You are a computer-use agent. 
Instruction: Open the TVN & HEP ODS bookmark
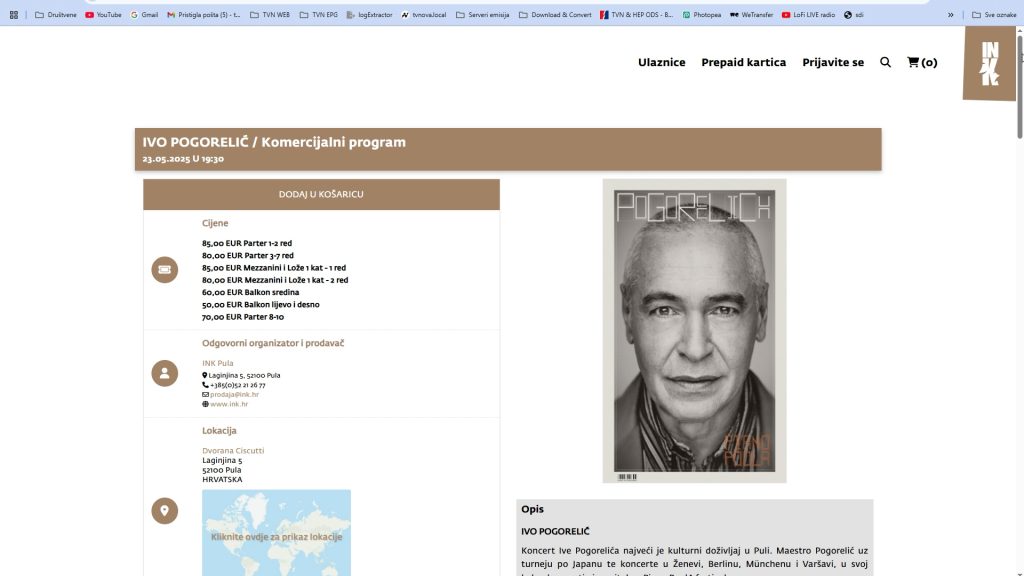click(x=636, y=14)
